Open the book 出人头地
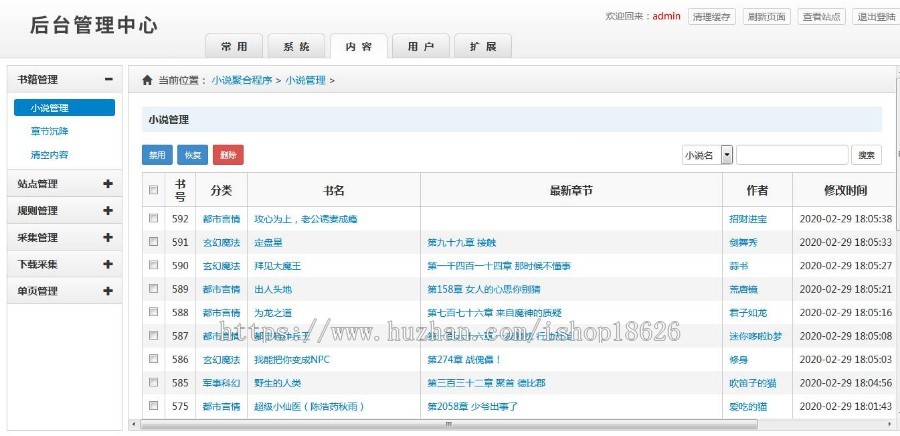Screen dimensions: 900x436 click(273, 290)
